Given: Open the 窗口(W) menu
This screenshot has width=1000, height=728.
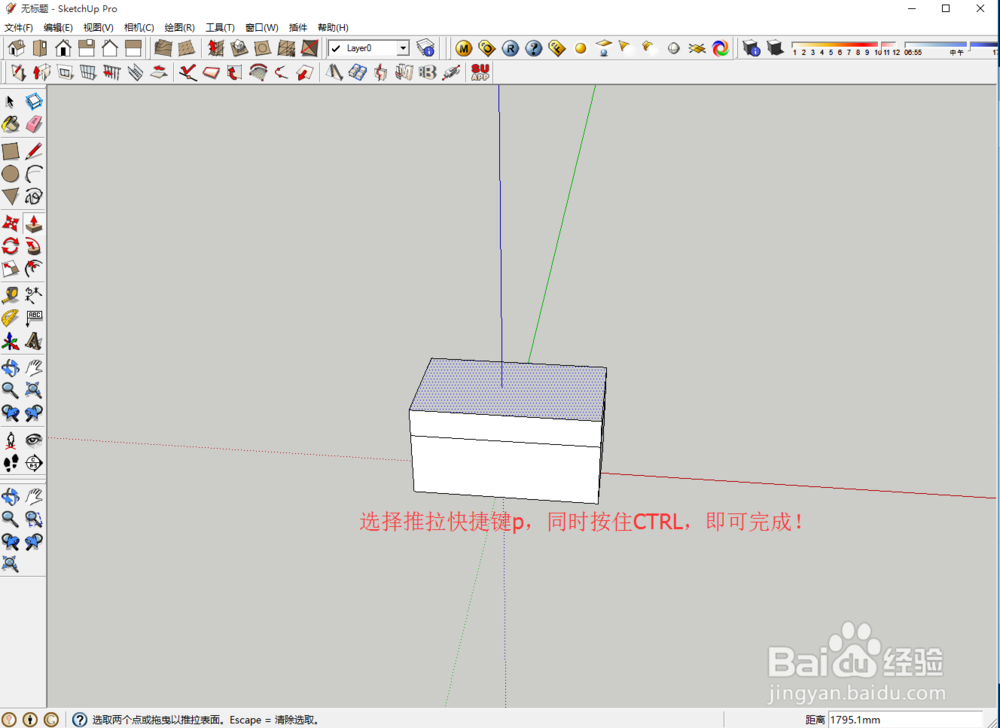Looking at the screenshot, I should pyautogui.click(x=261, y=27).
